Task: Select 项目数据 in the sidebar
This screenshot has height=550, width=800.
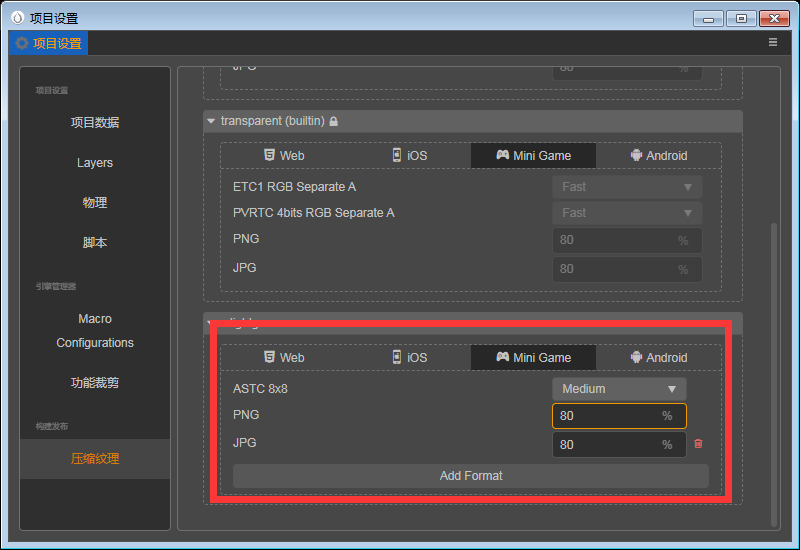Action: (95, 122)
